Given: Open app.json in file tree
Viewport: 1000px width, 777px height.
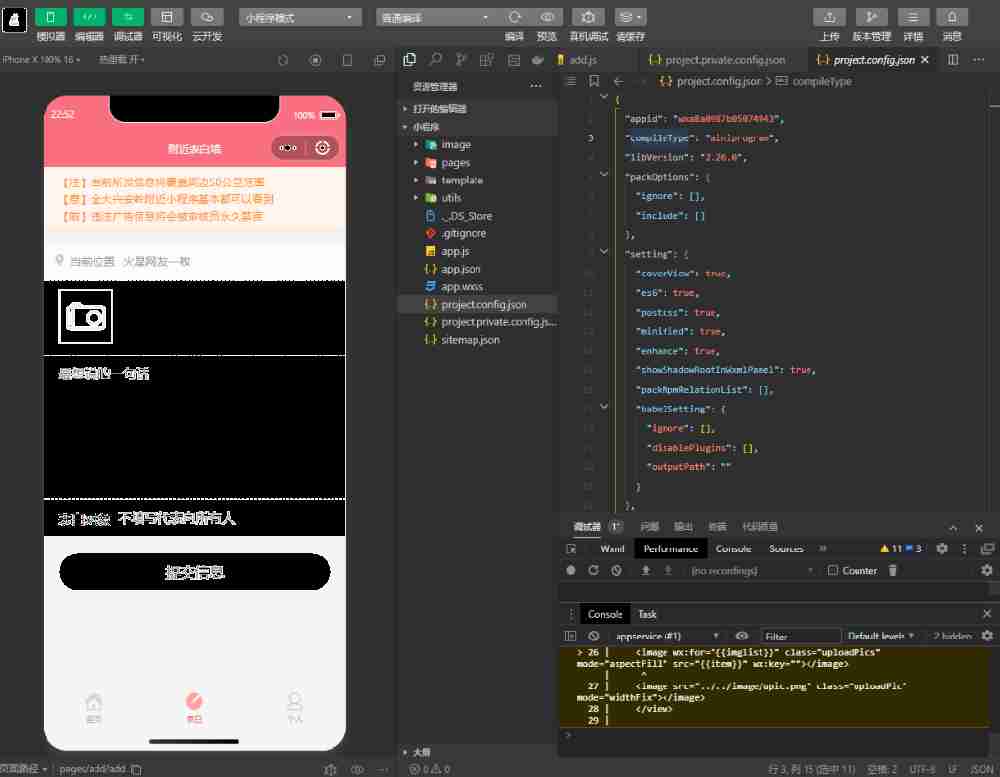Looking at the screenshot, I should tap(460, 269).
